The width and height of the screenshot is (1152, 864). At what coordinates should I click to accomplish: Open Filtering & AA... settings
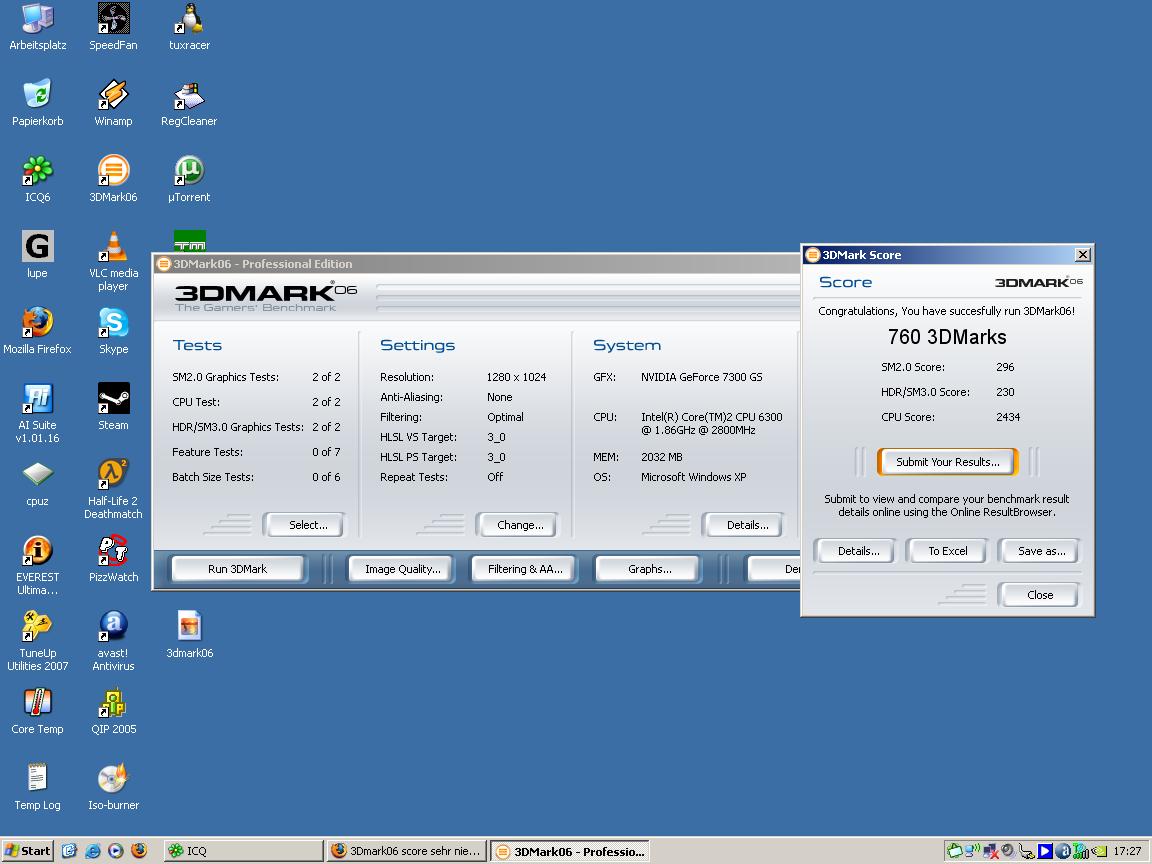pos(525,569)
